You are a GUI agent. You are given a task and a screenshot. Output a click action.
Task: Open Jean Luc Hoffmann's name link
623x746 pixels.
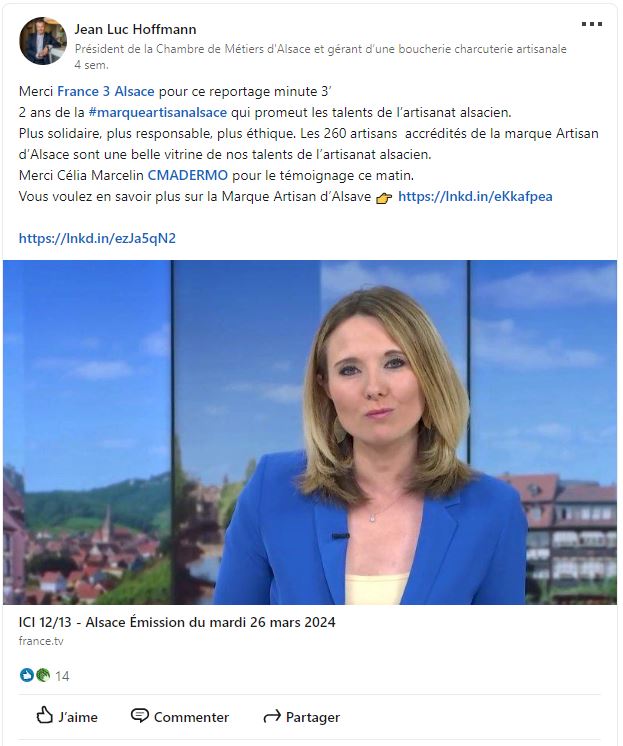(135, 29)
